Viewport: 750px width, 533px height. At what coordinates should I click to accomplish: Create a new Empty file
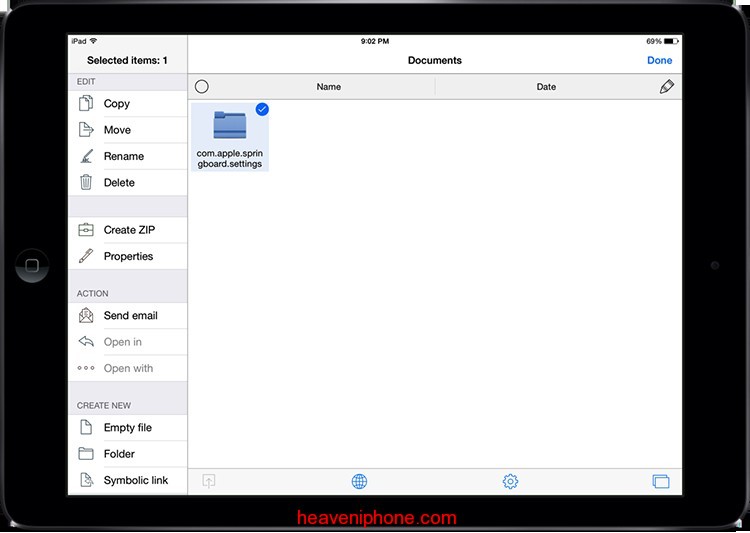click(127, 428)
